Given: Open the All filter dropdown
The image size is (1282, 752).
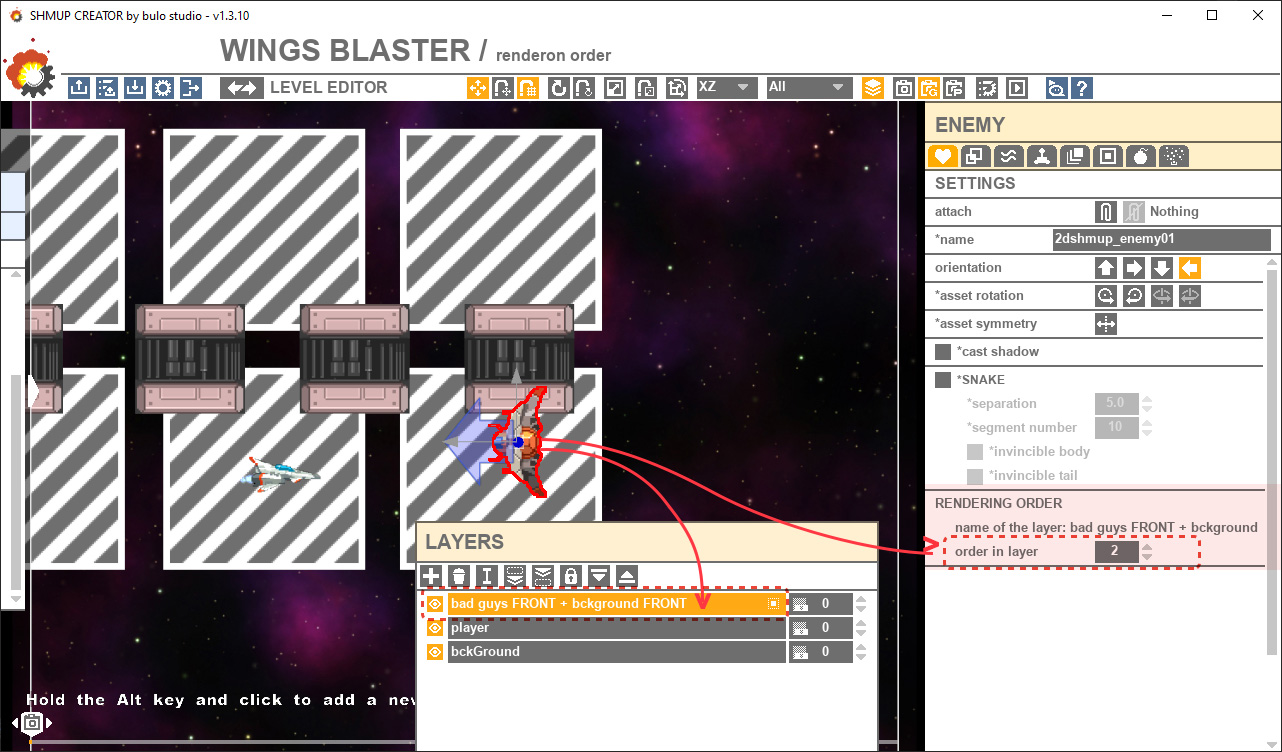Looking at the screenshot, I should 809,87.
